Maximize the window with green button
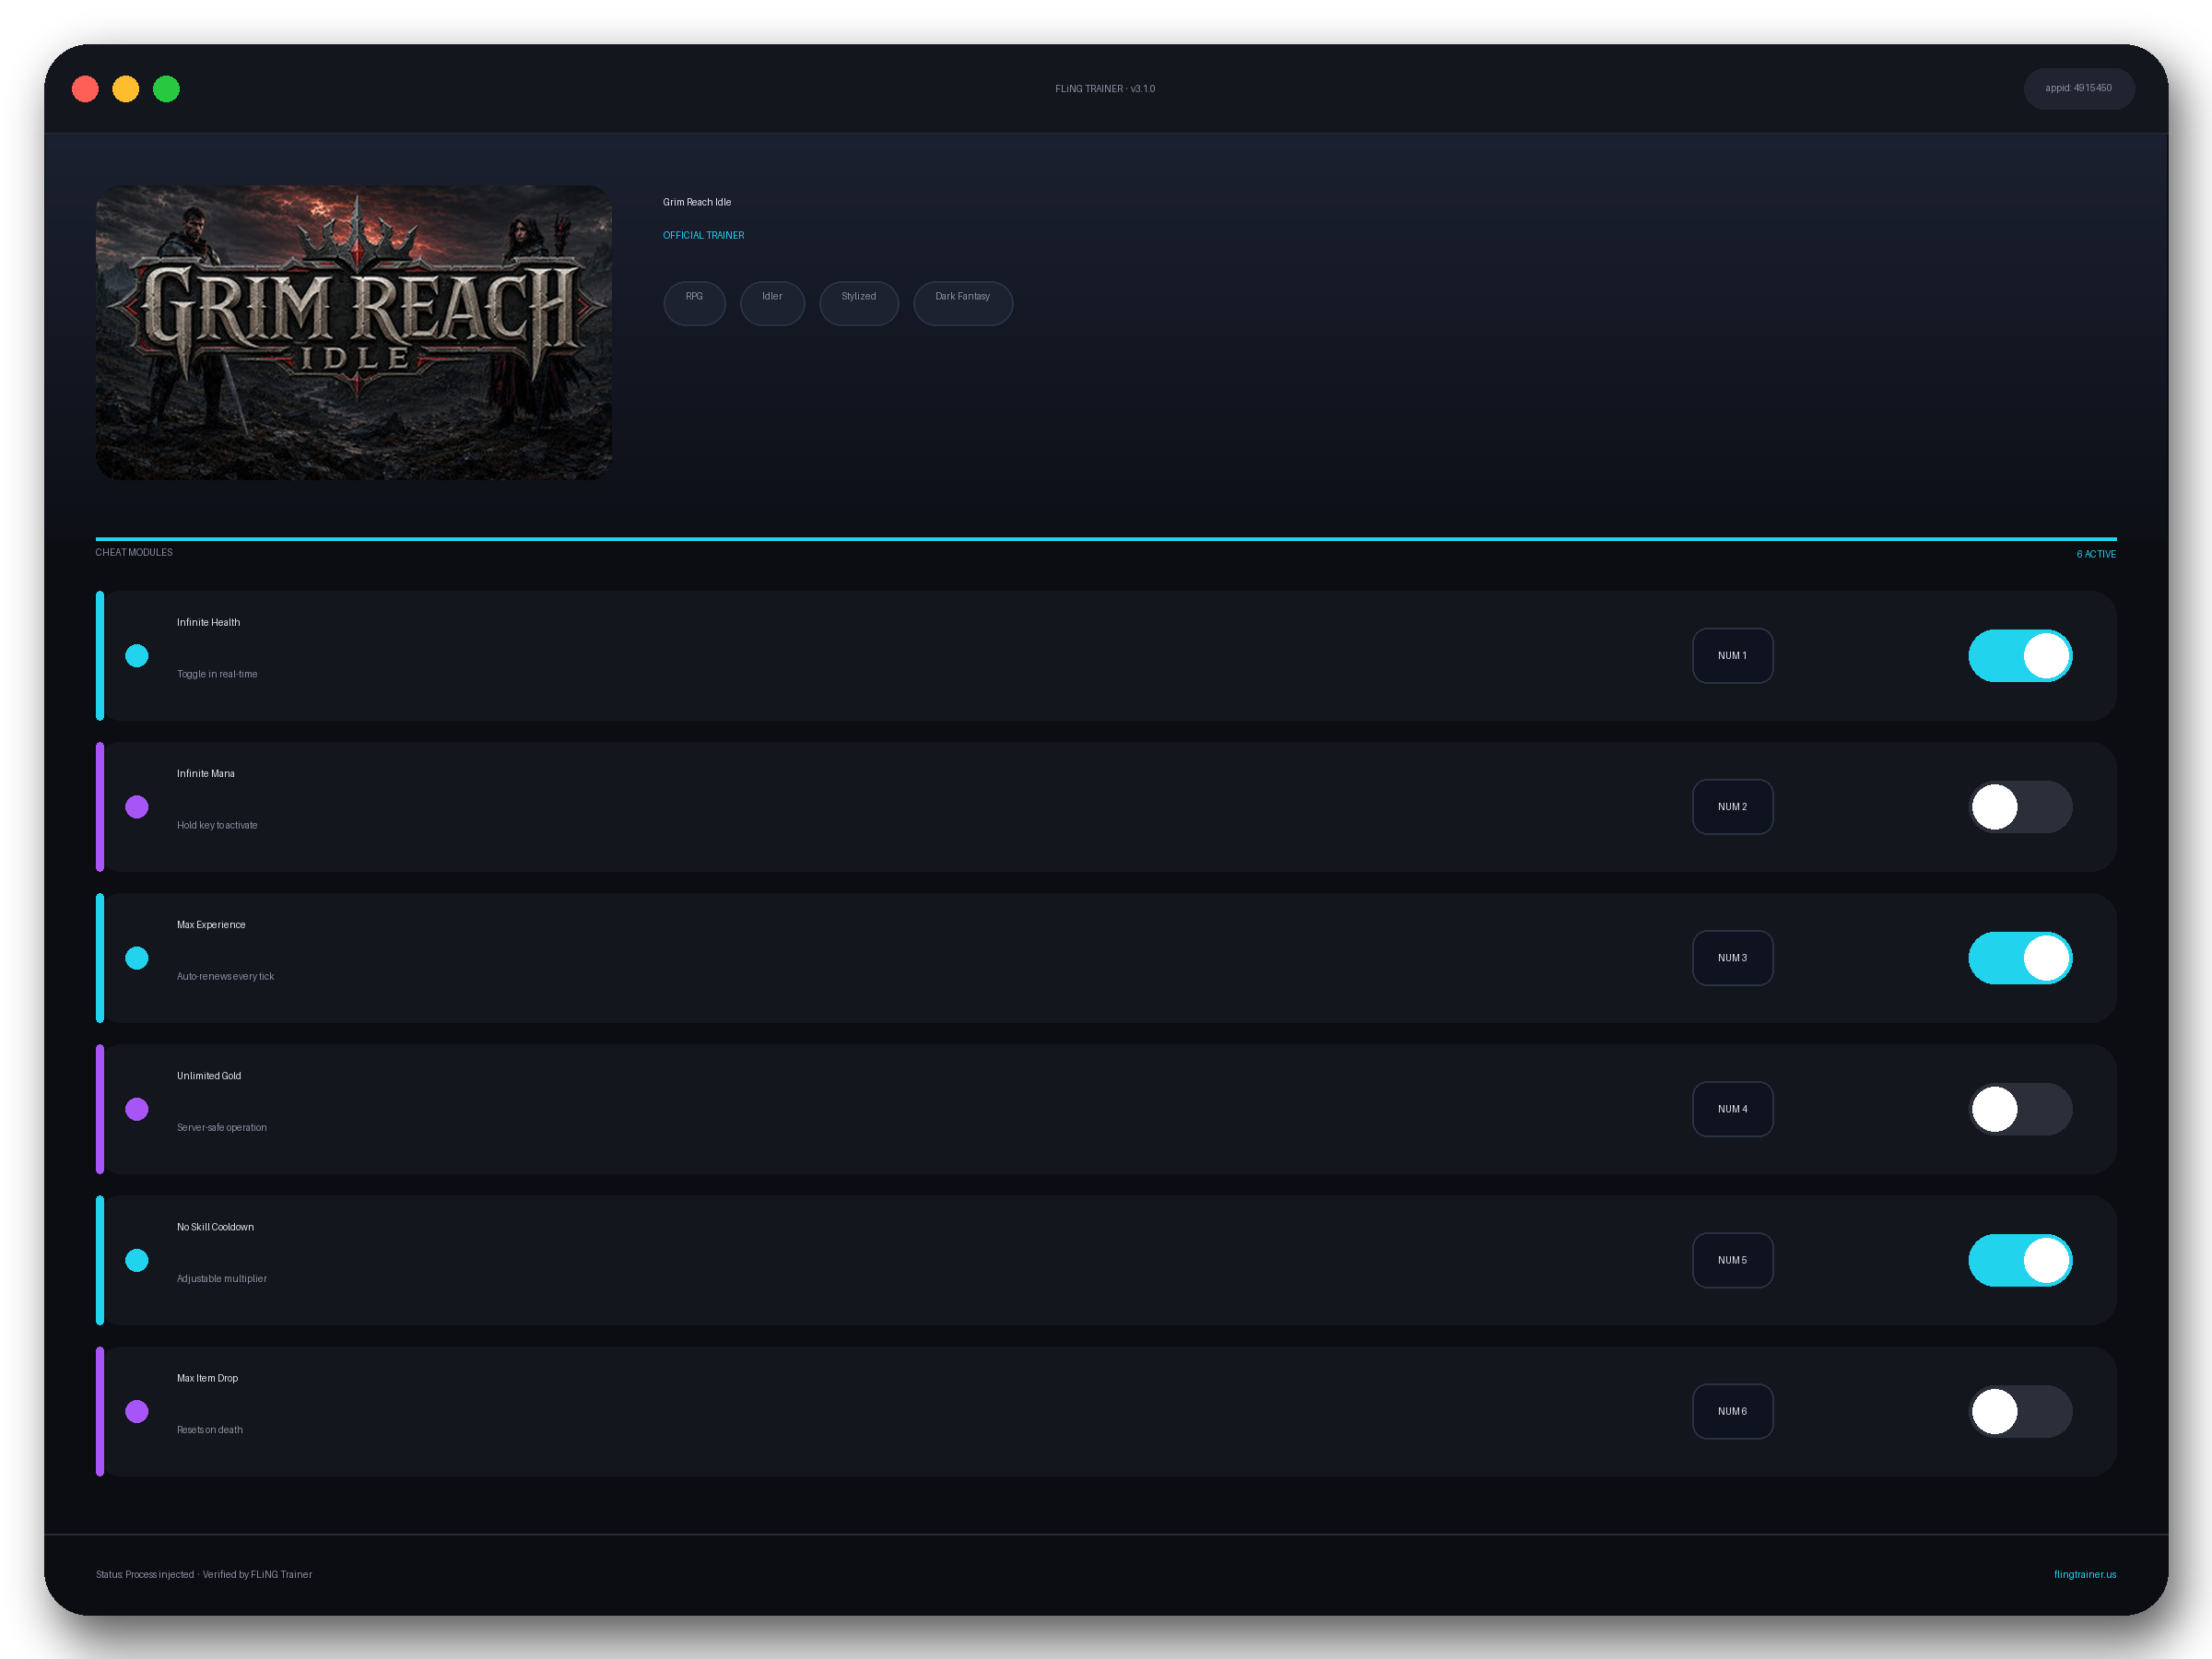 [166, 89]
